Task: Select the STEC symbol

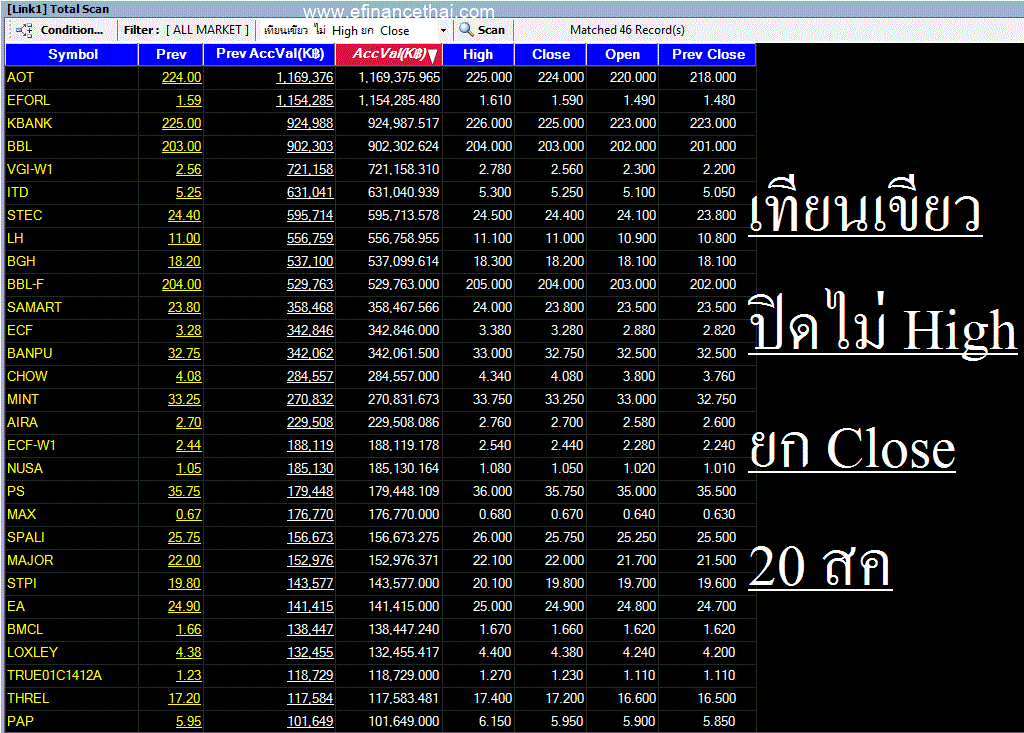Action: 25,215
